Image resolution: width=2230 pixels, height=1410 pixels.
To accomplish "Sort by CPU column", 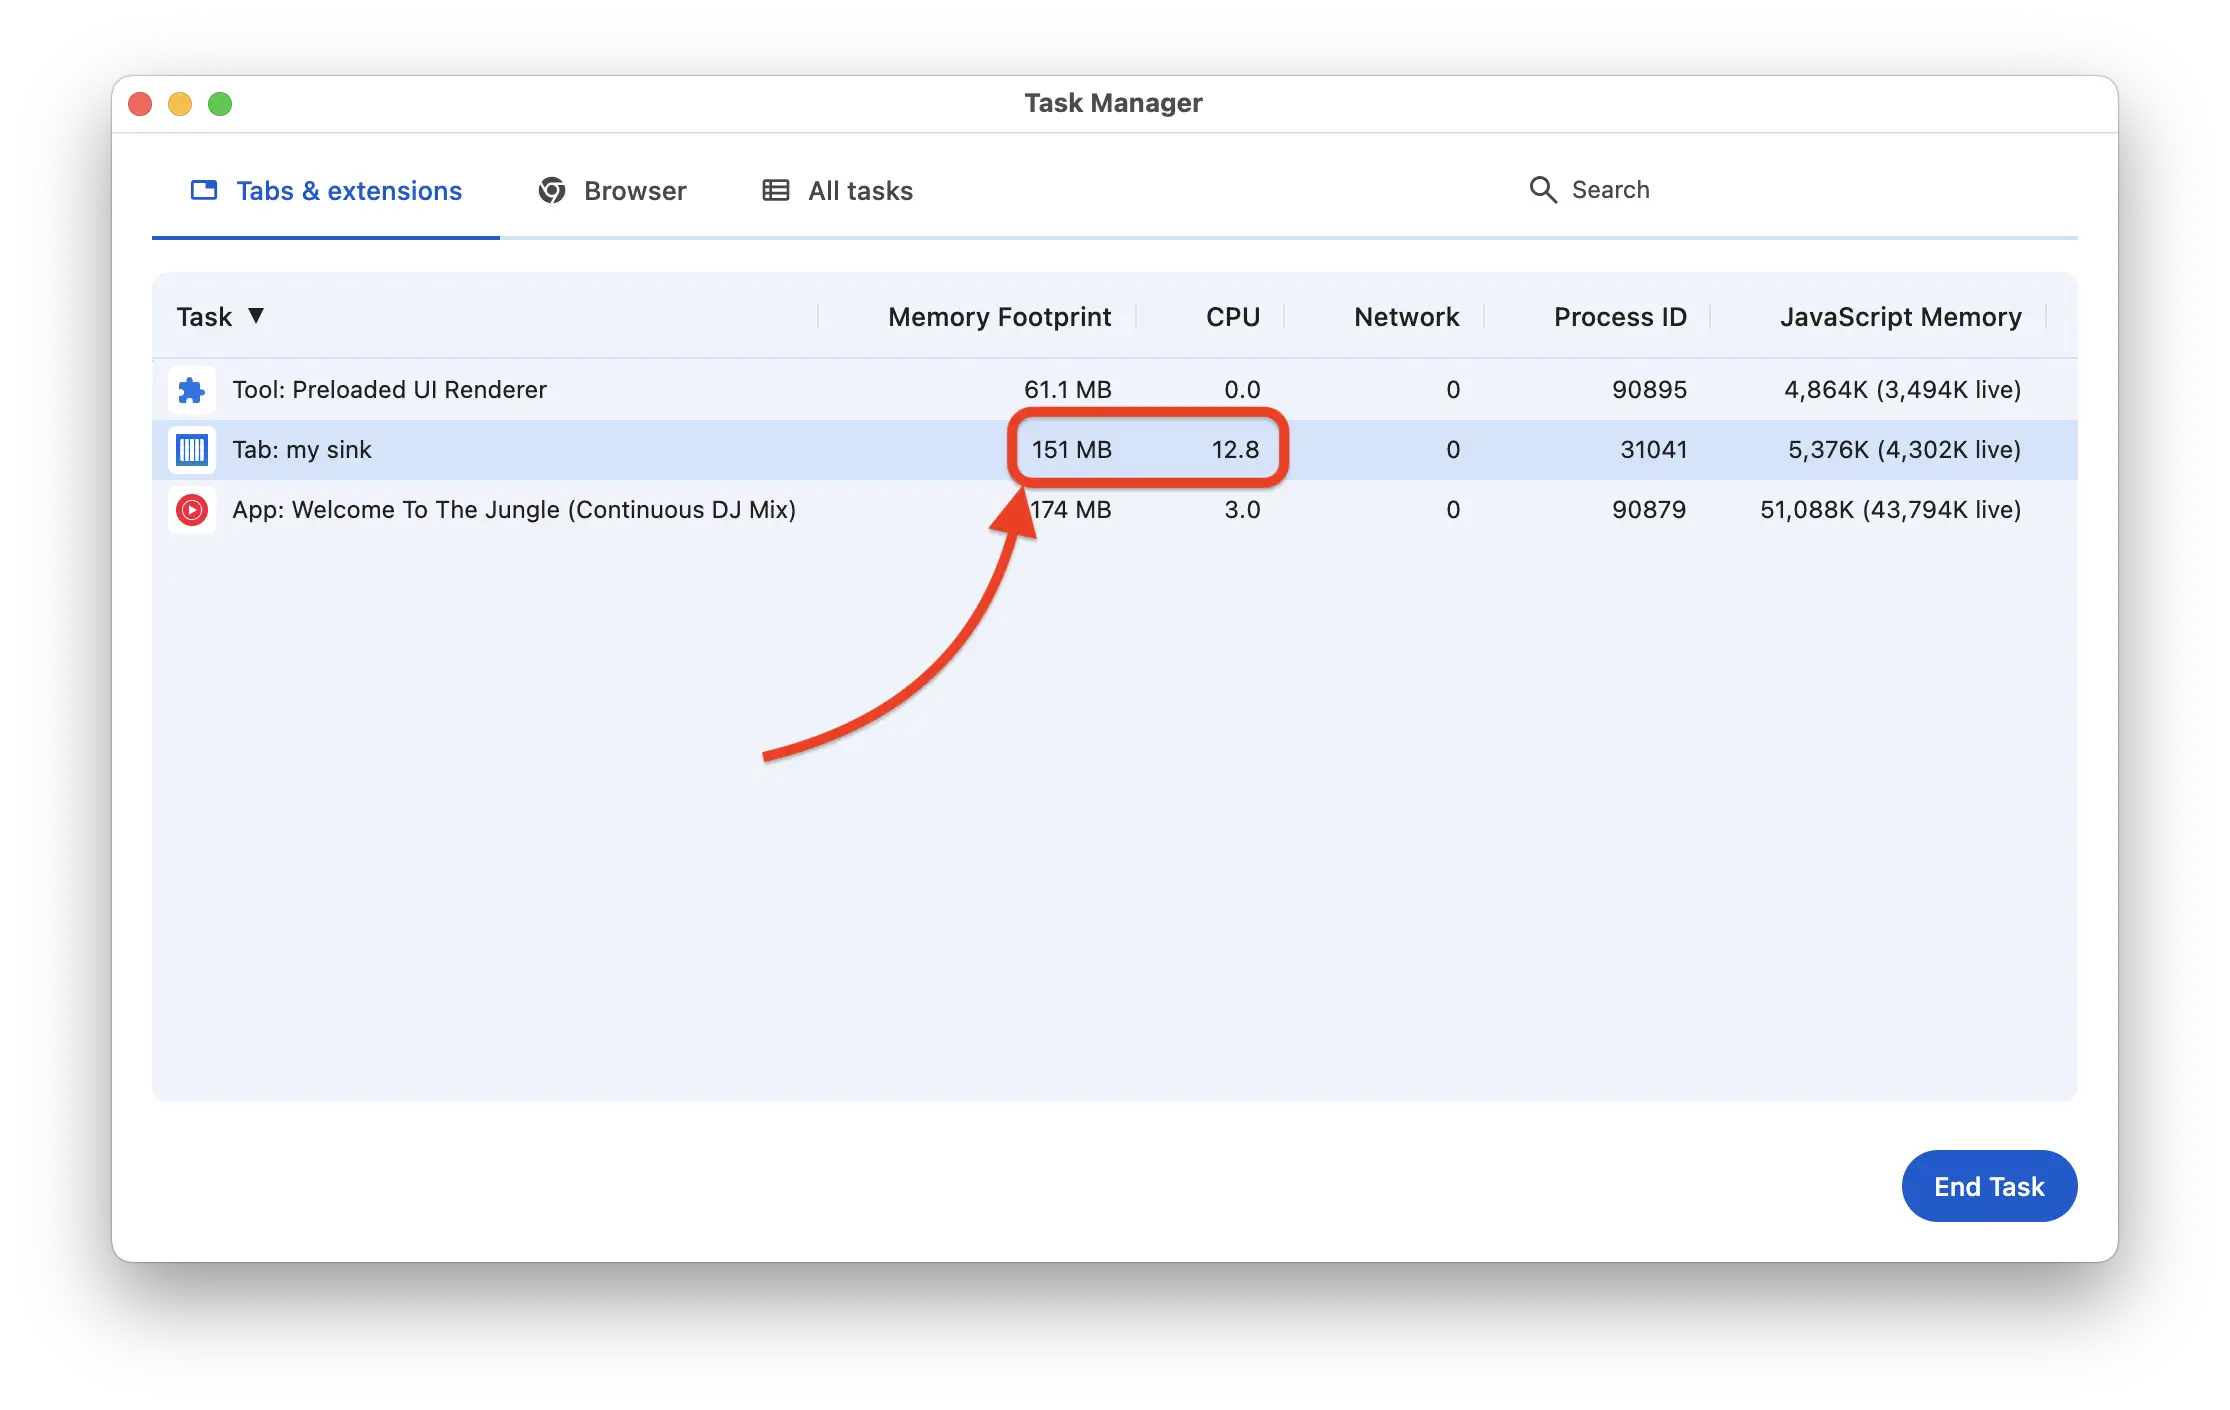I will tap(1233, 316).
